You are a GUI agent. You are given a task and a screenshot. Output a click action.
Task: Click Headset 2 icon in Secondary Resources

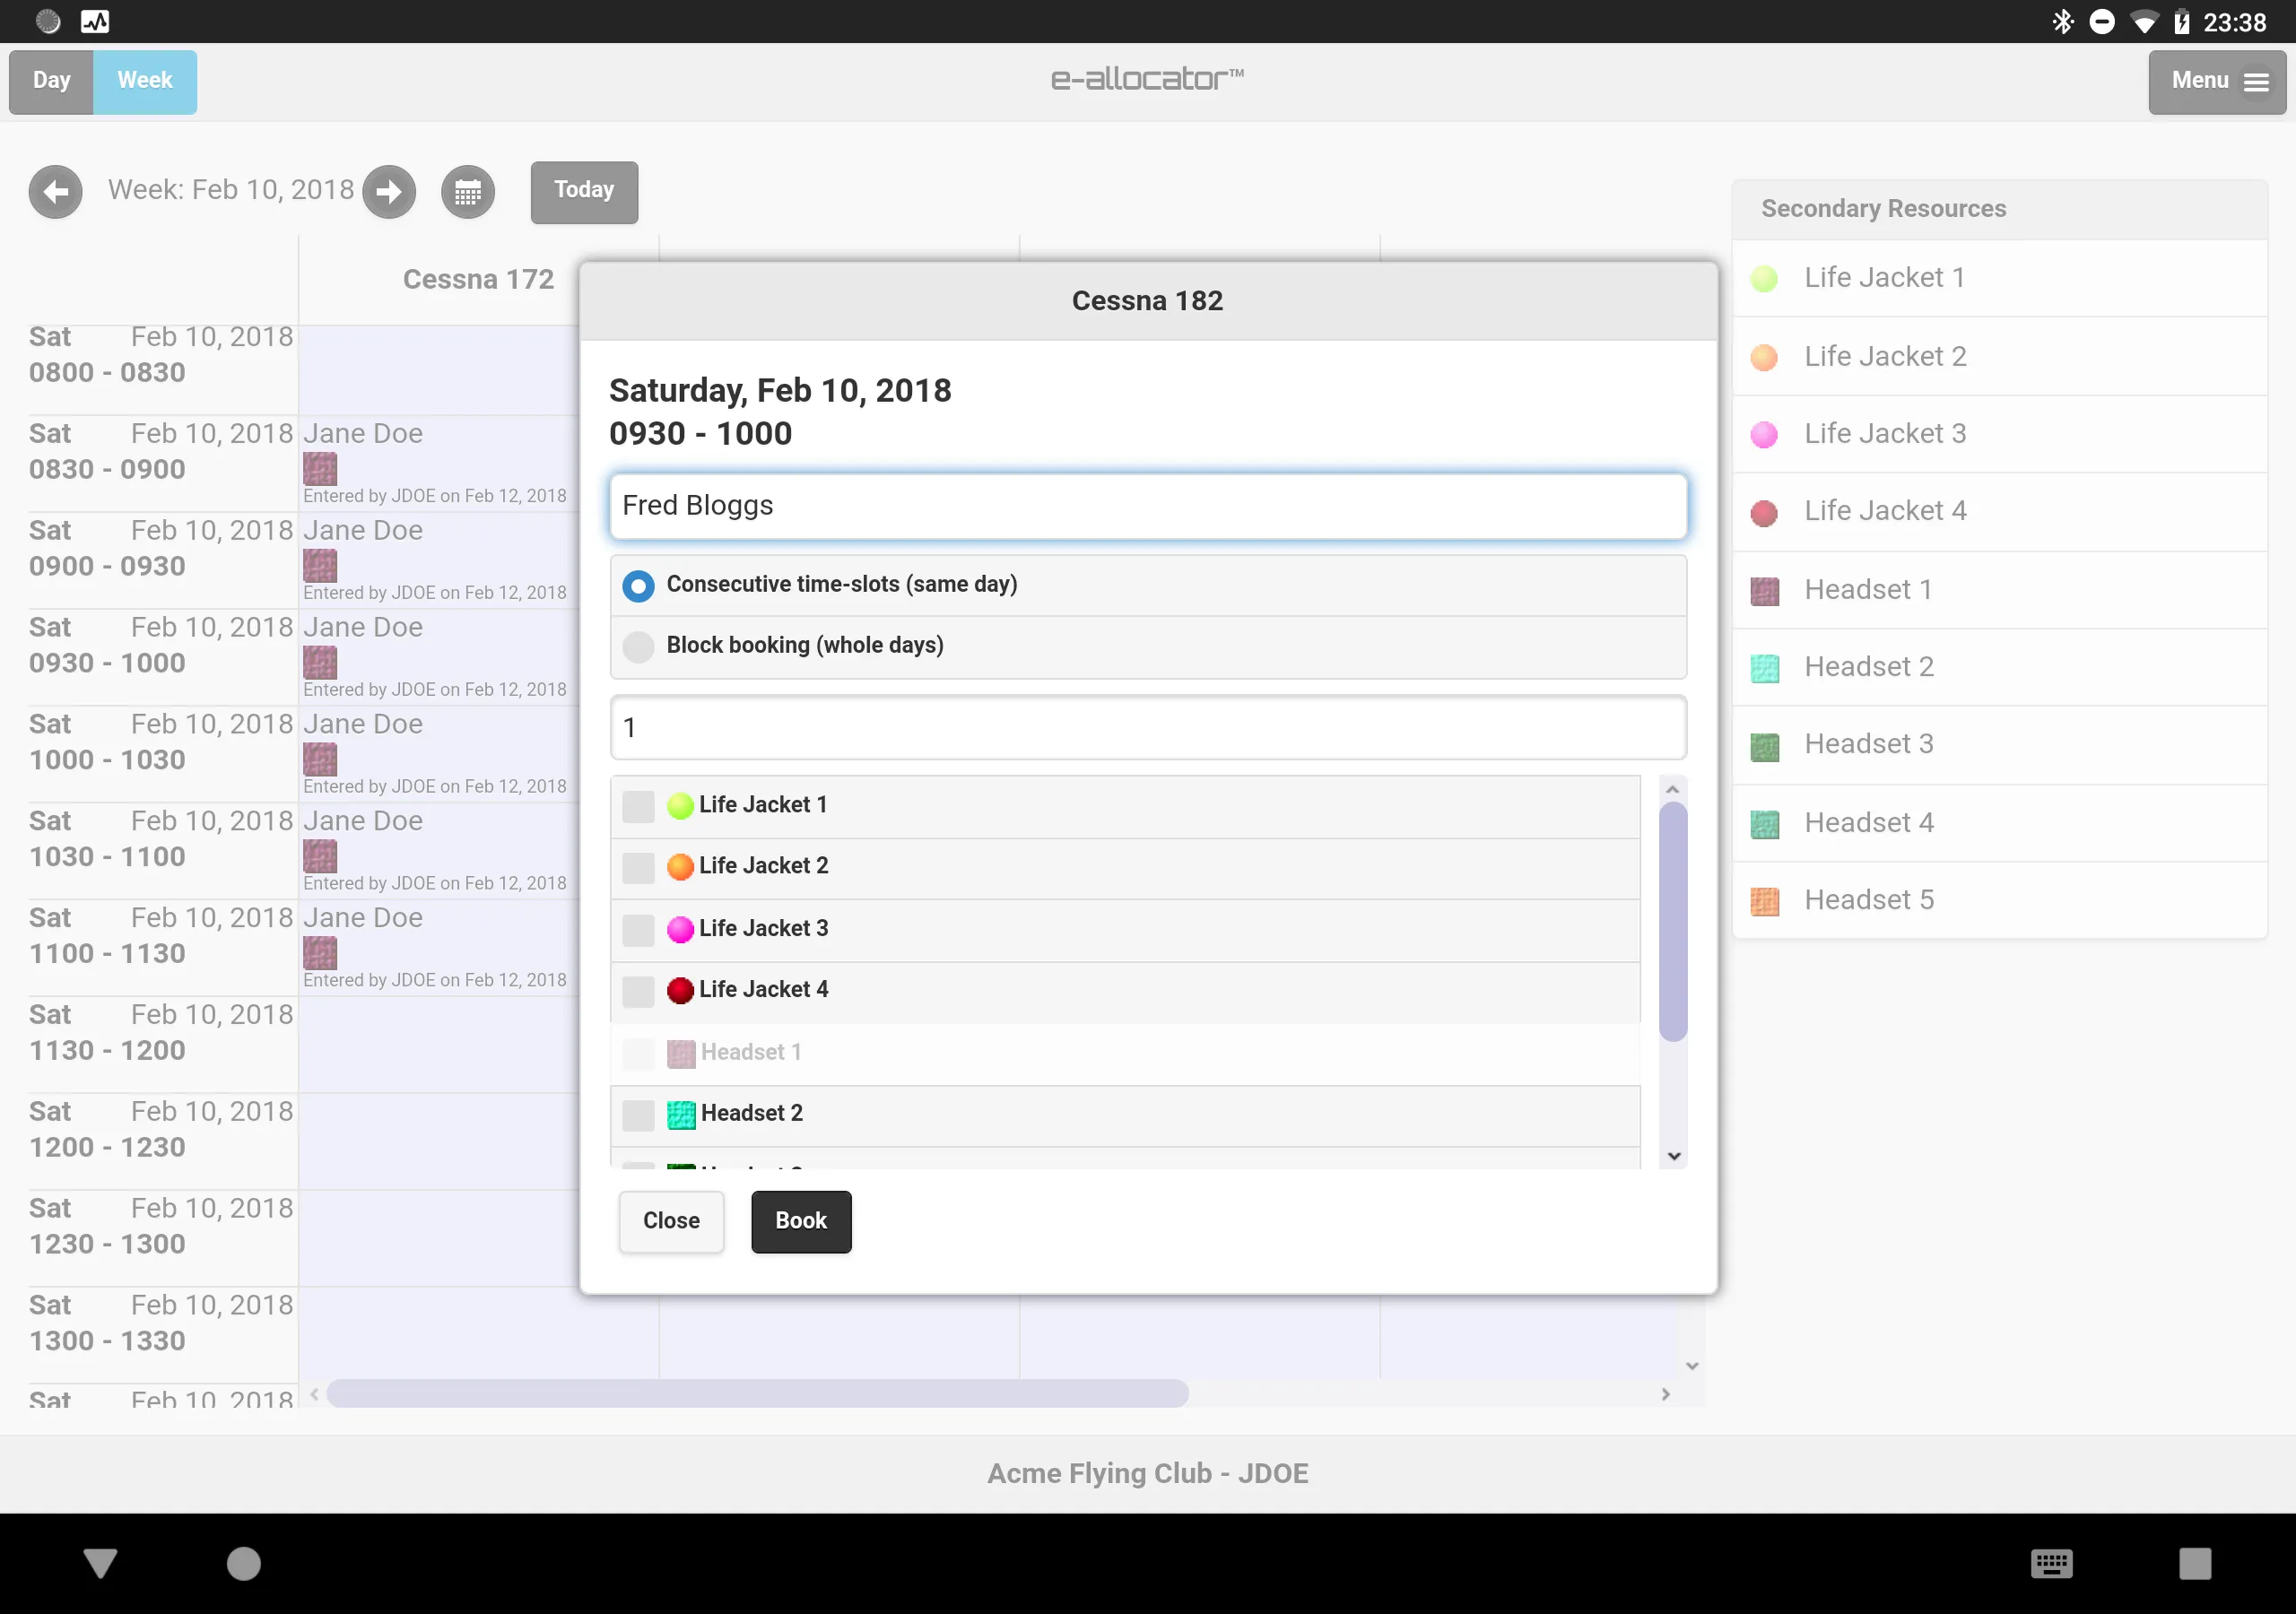click(x=1765, y=668)
